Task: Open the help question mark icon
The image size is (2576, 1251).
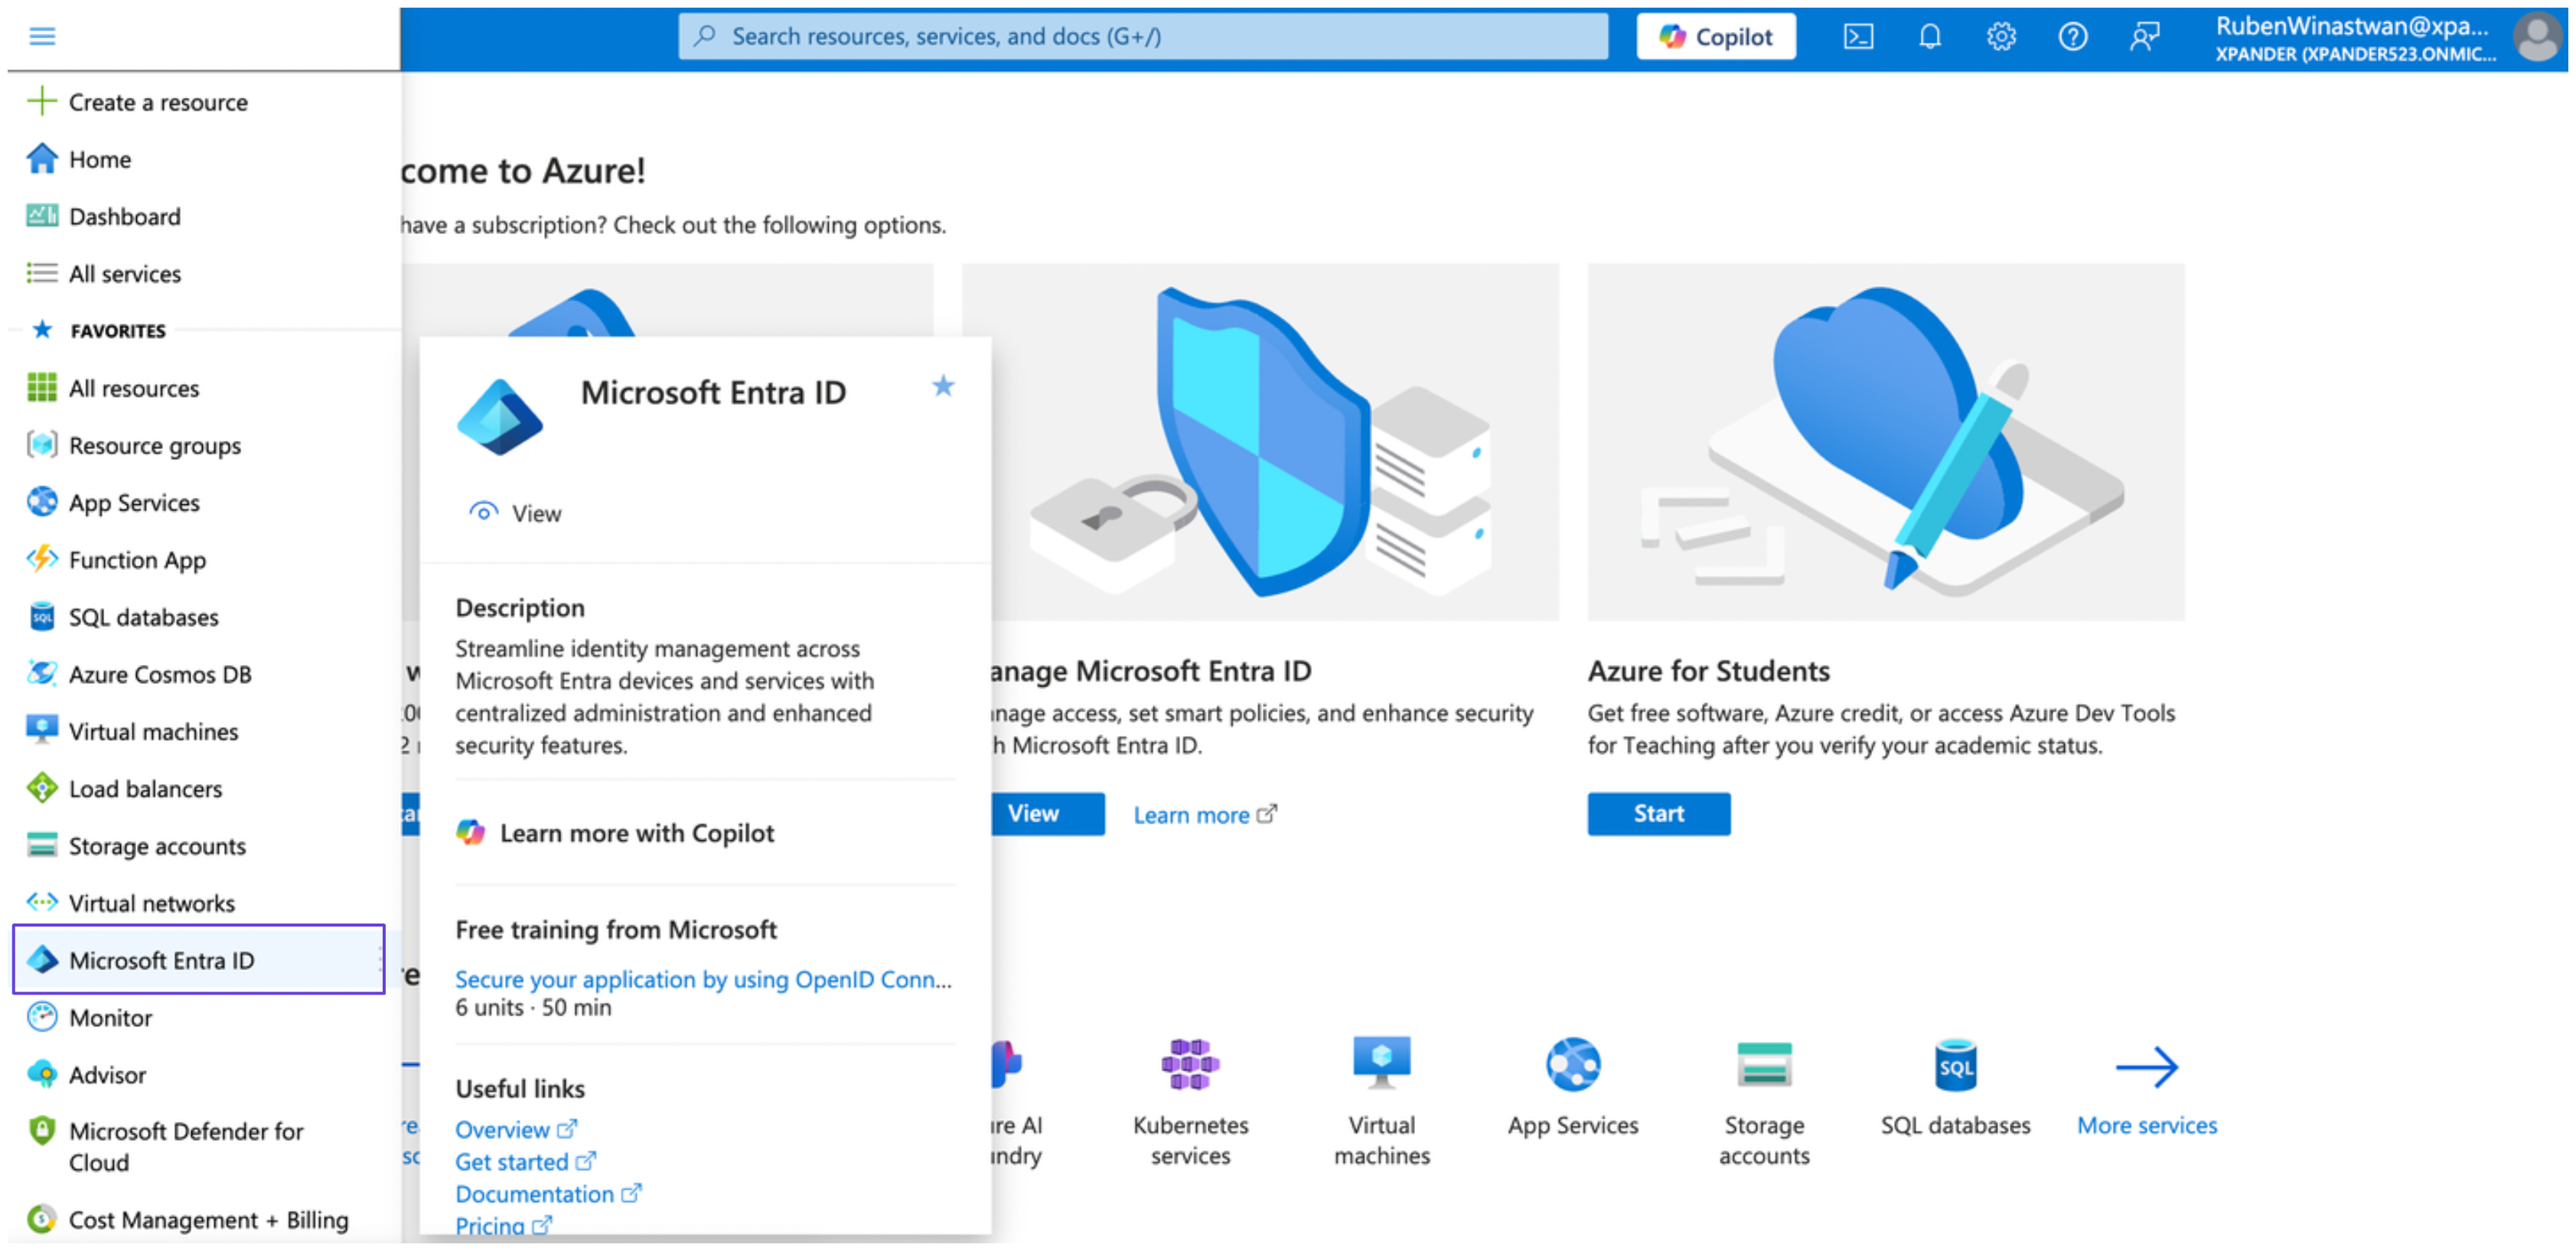Action: pyautogui.click(x=2072, y=37)
